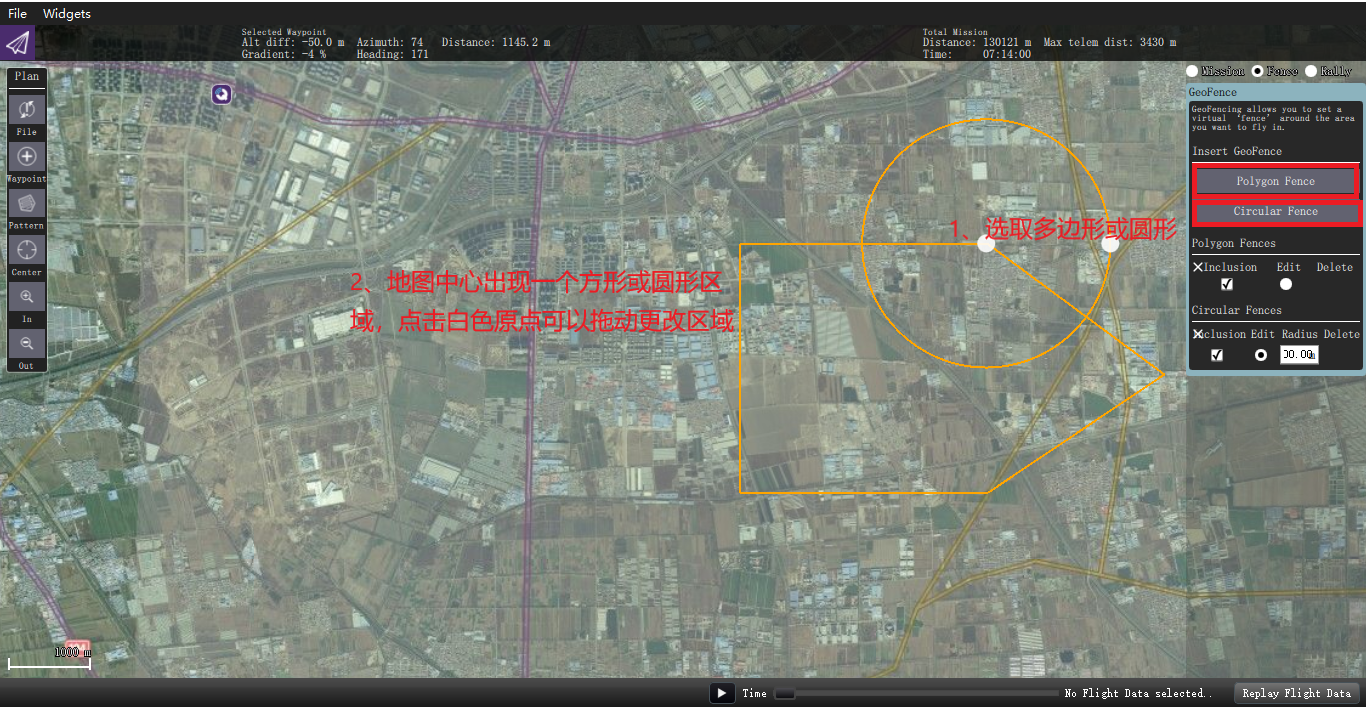Insert a Circular Fence
This screenshot has height=707, width=1366.
coord(1275,212)
